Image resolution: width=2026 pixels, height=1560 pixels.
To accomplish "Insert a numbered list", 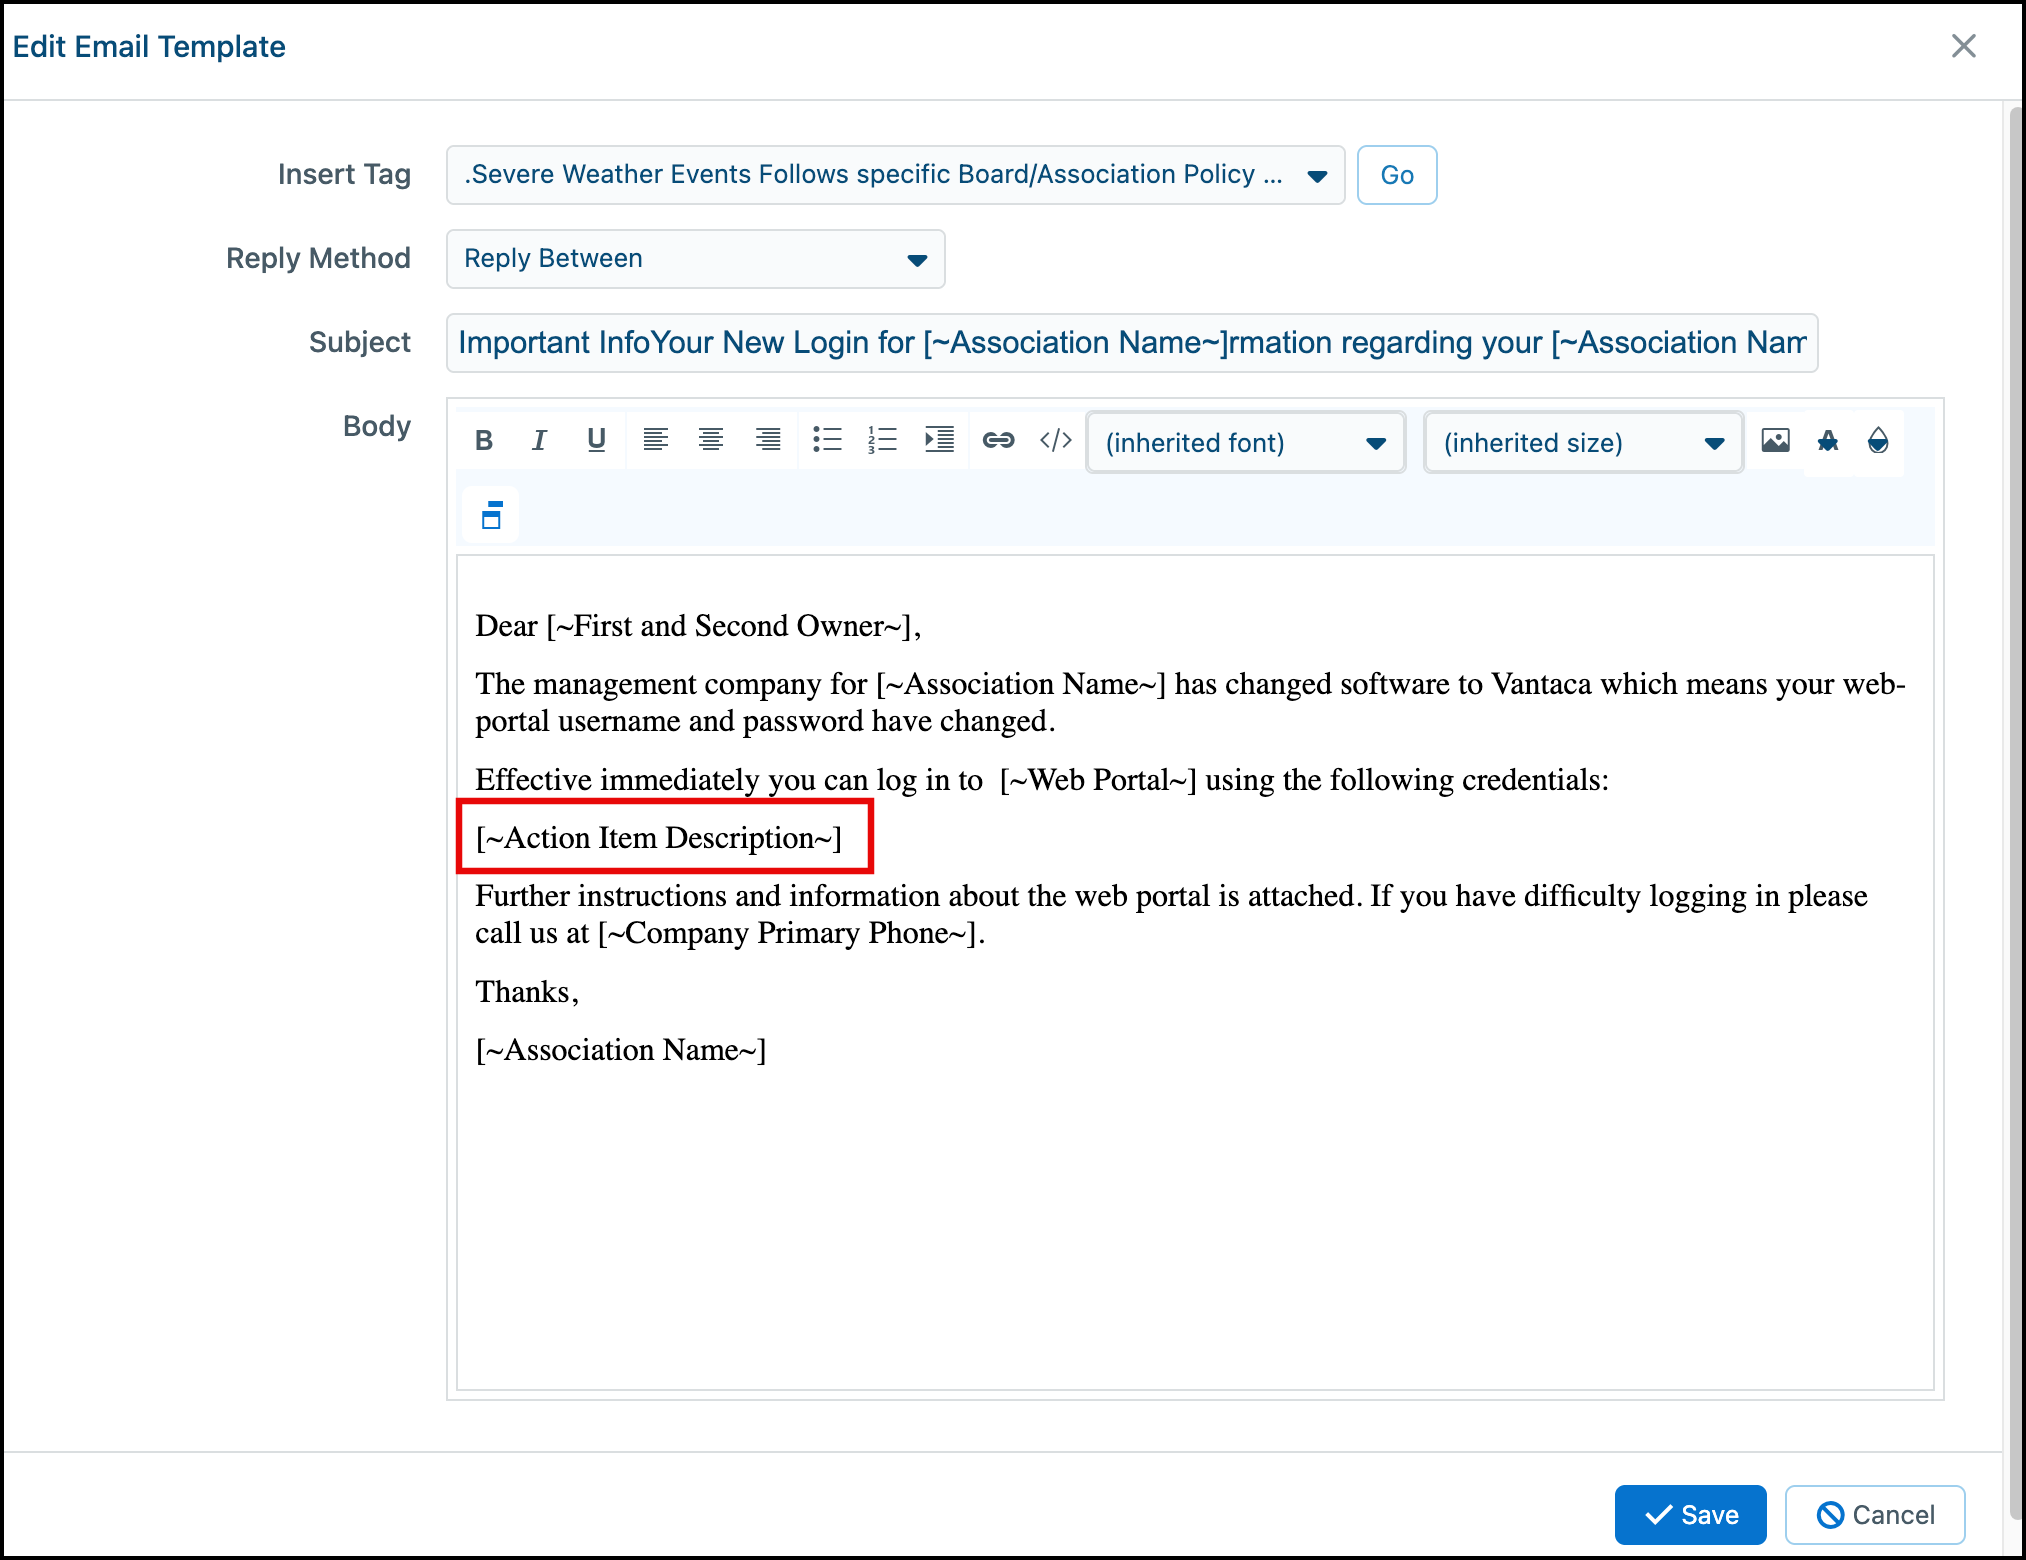I will [x=883, y=440].
